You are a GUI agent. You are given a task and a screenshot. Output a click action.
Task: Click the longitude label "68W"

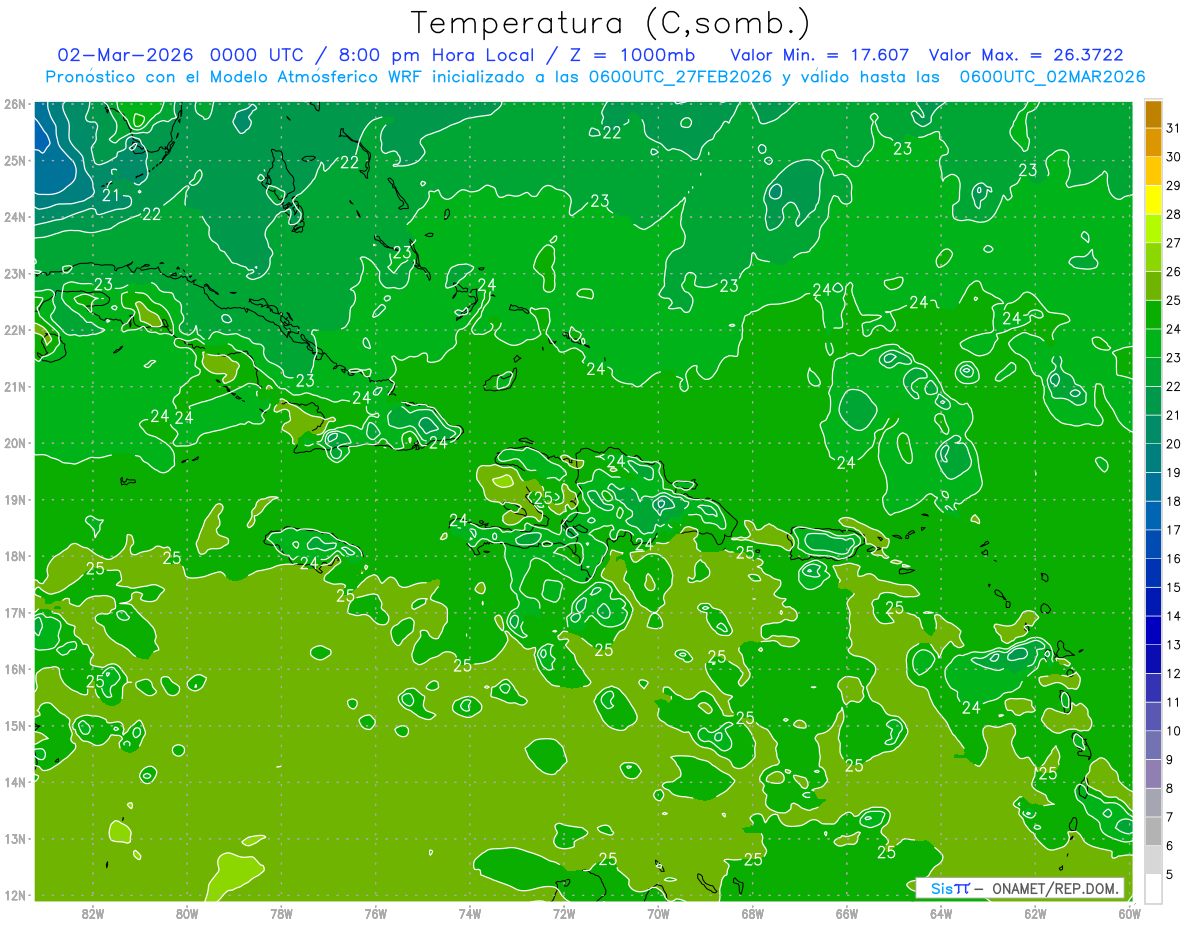pyautogui.click(x=752, y=913)
